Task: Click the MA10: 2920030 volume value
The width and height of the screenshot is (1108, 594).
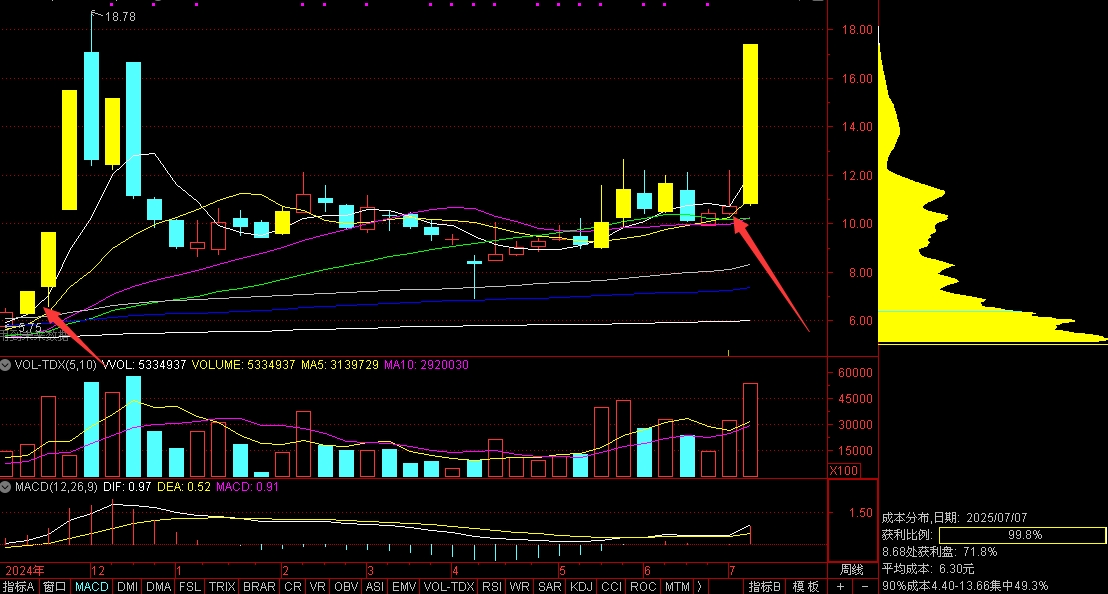Action: 426,365
